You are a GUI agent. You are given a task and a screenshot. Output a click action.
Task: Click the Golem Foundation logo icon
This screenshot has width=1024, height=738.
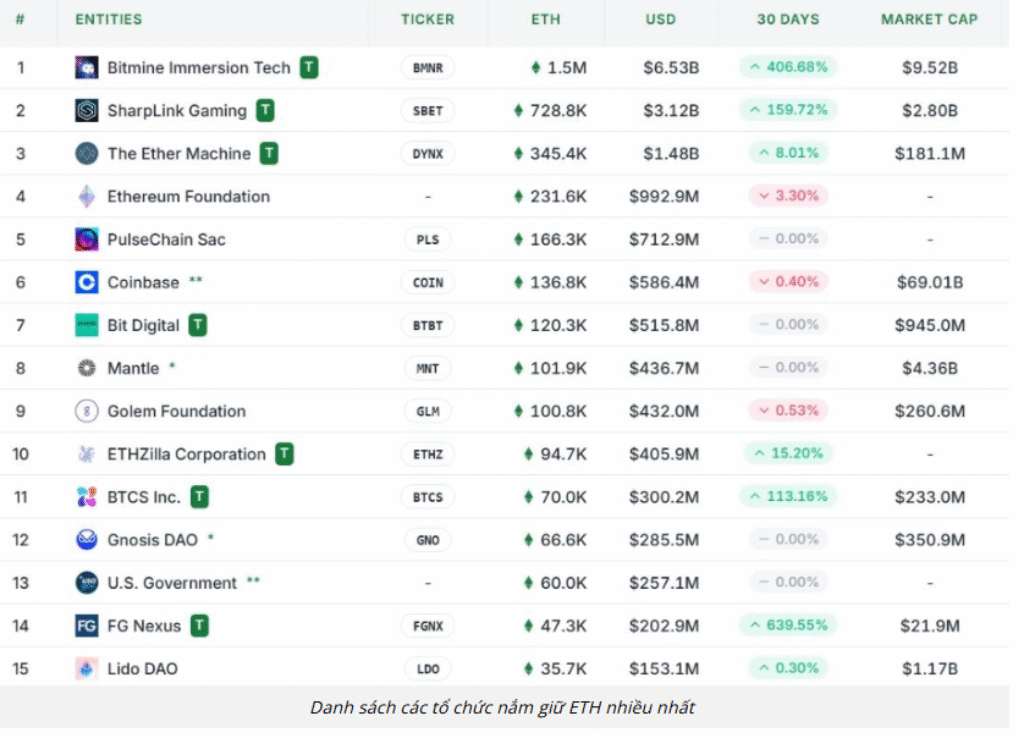(x=88, y=411)
